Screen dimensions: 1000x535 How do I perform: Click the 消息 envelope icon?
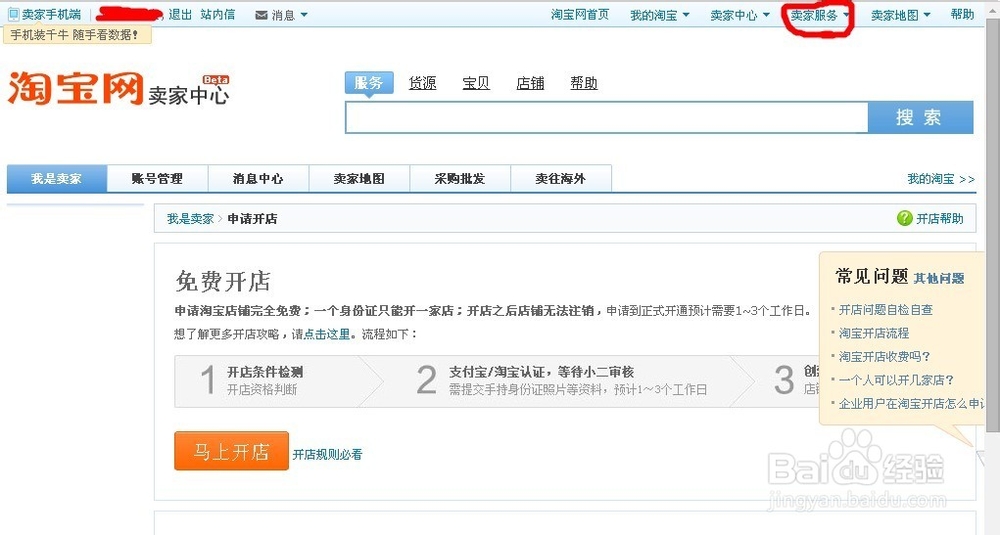pos(261,15)
